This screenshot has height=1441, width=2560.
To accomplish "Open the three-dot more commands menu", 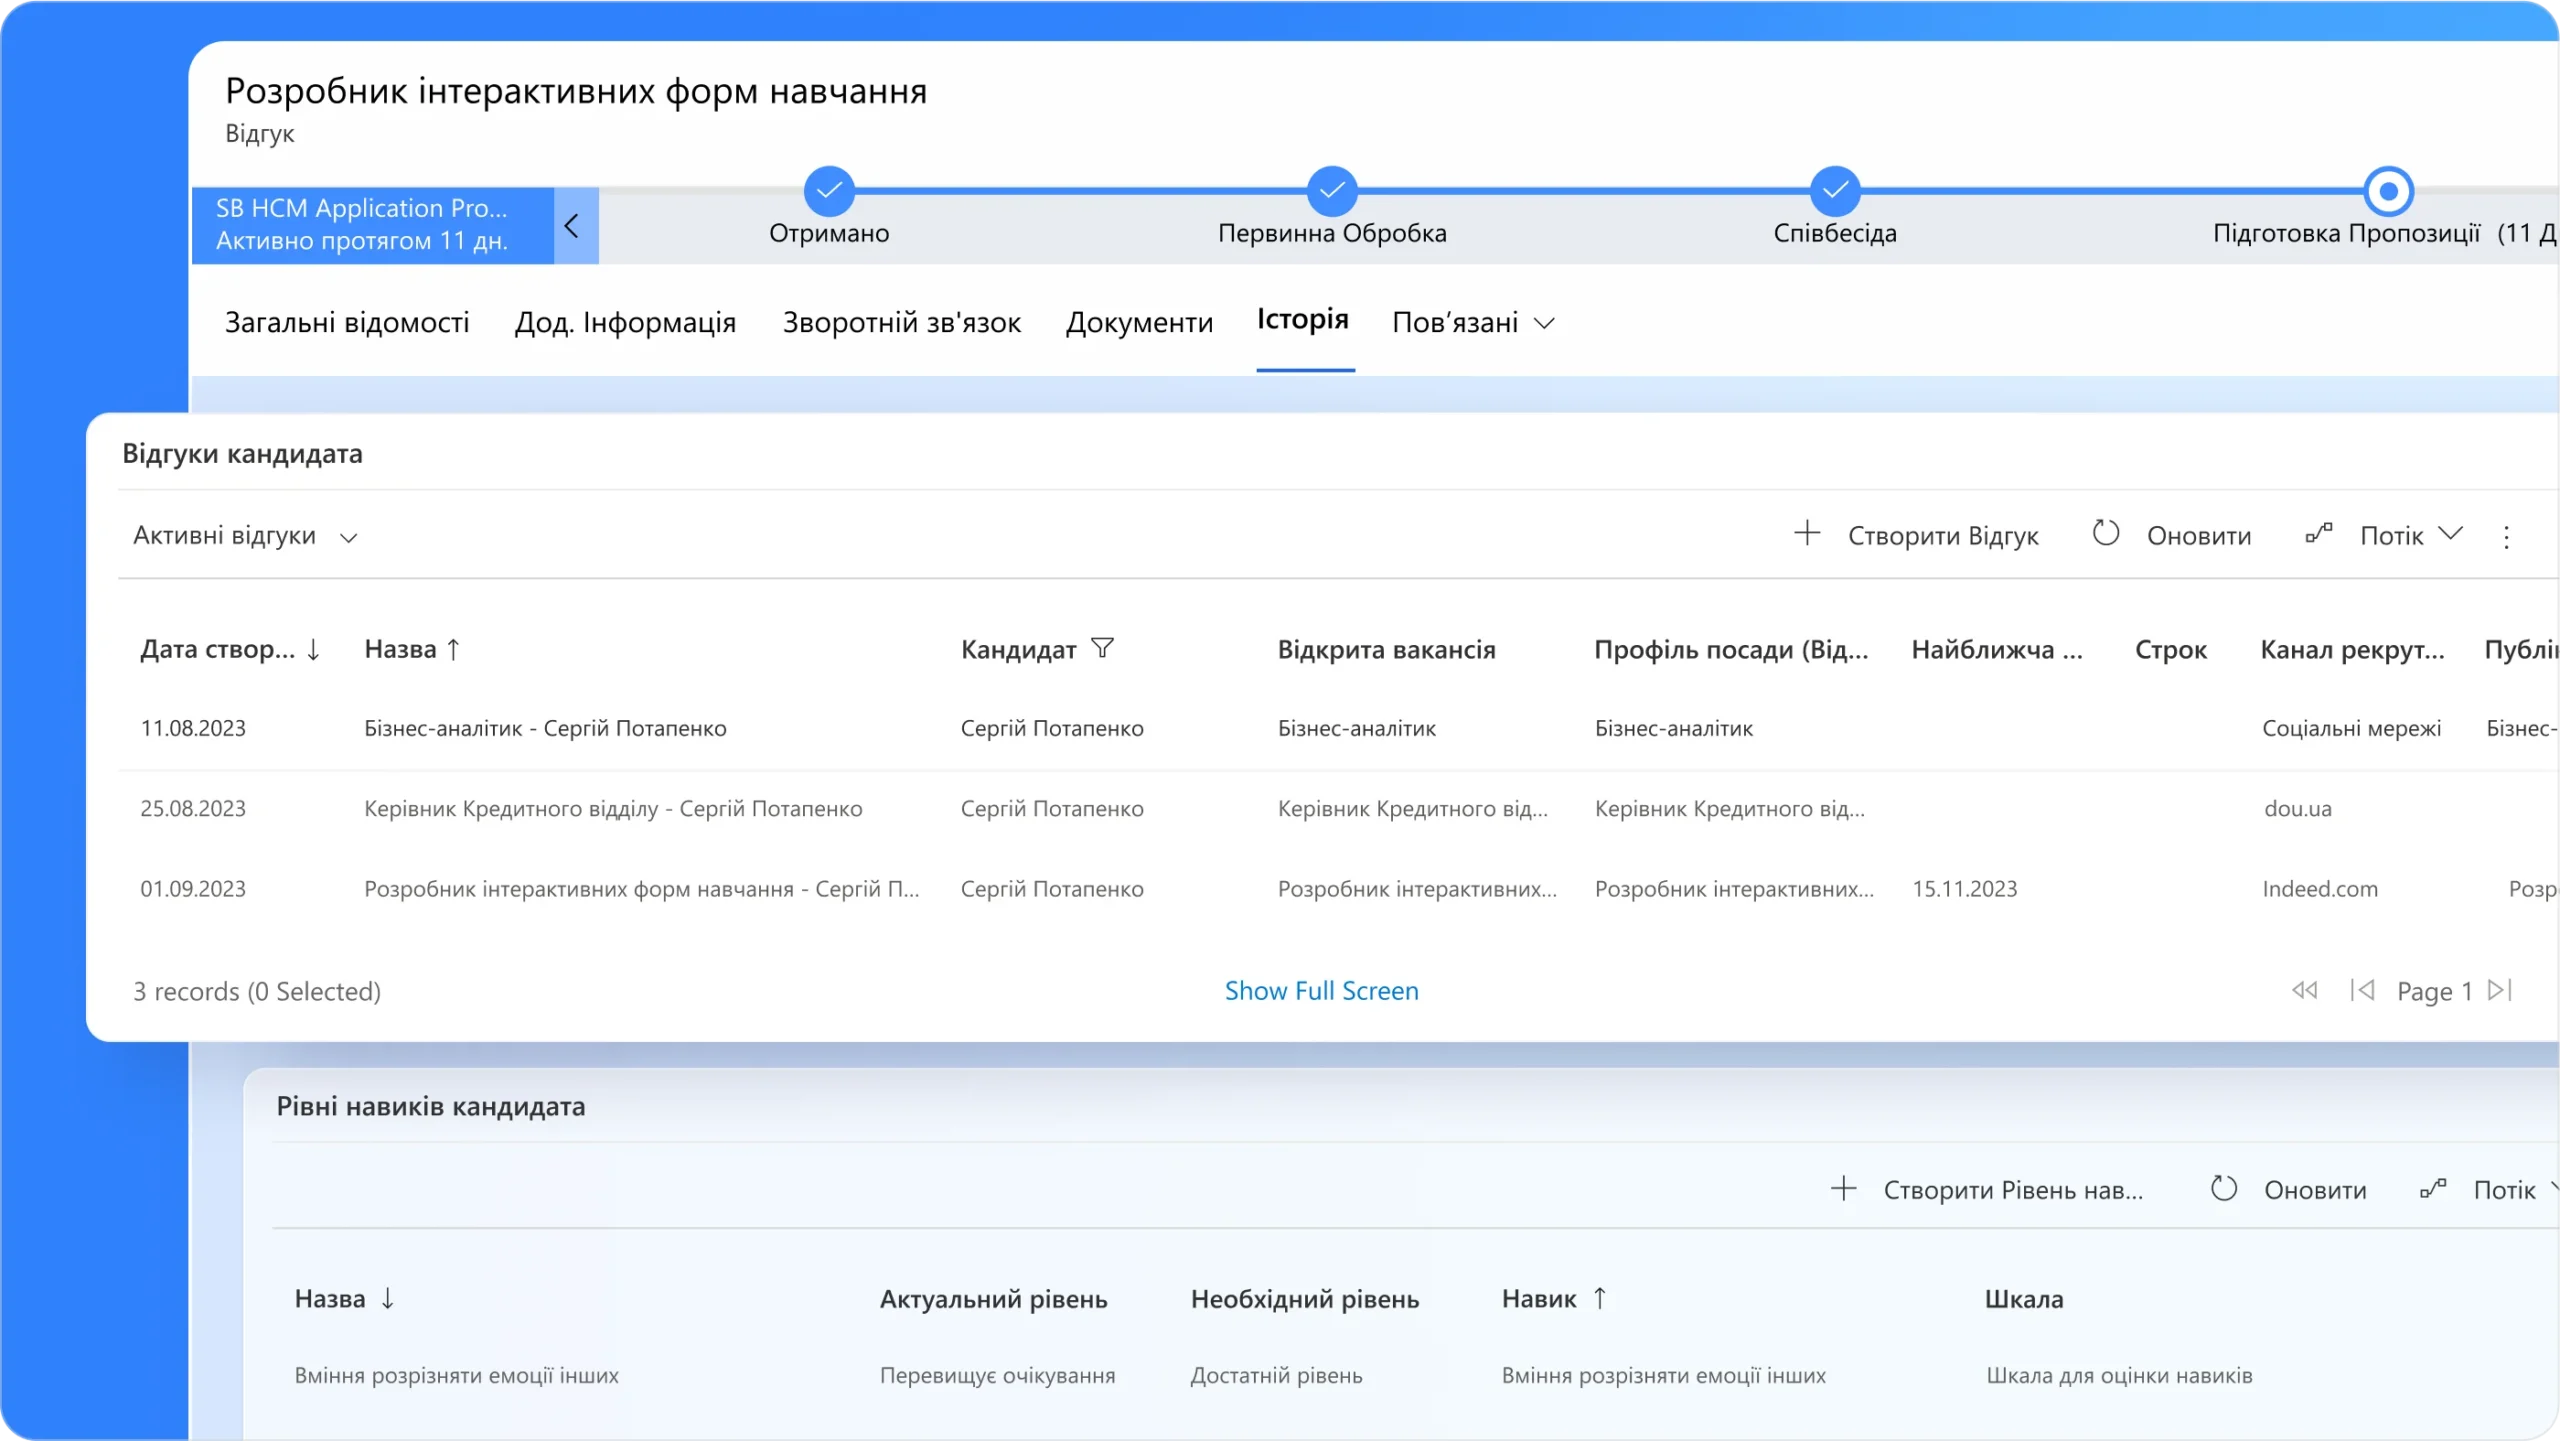I will (2506, 537).
